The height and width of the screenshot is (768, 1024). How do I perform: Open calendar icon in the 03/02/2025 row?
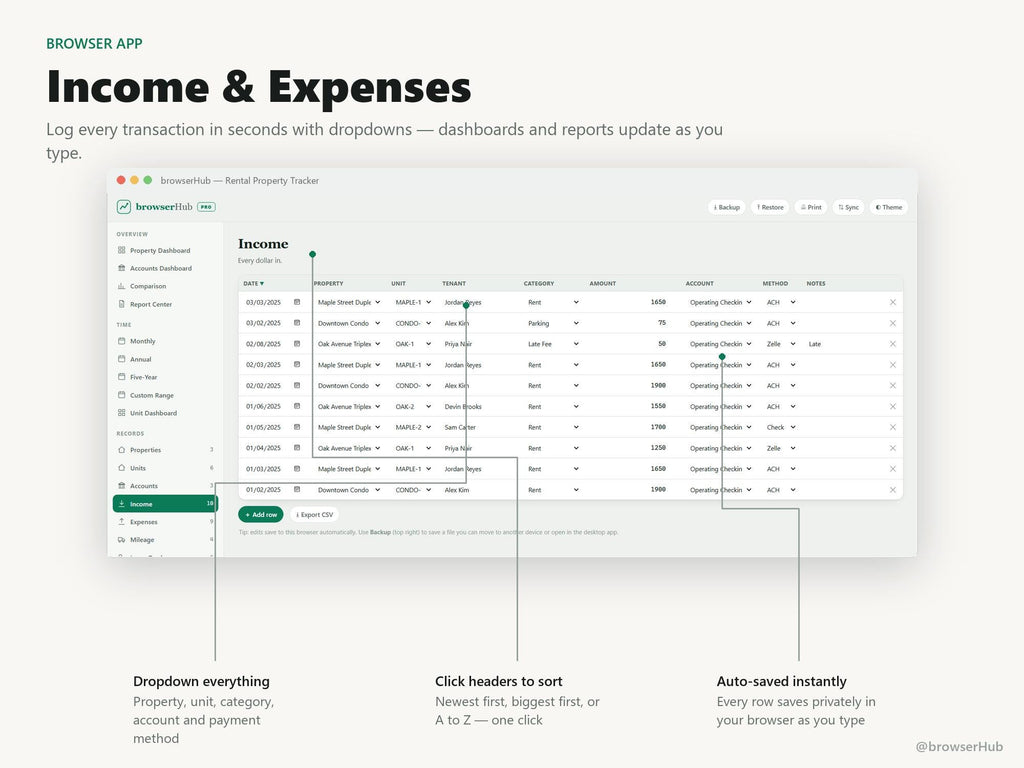point(297,323)
